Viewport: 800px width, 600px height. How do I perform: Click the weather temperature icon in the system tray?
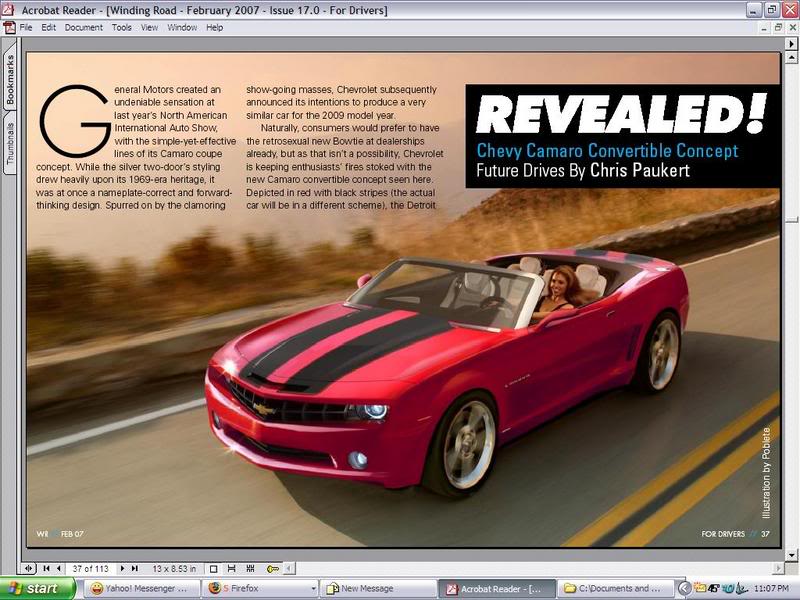711,587
